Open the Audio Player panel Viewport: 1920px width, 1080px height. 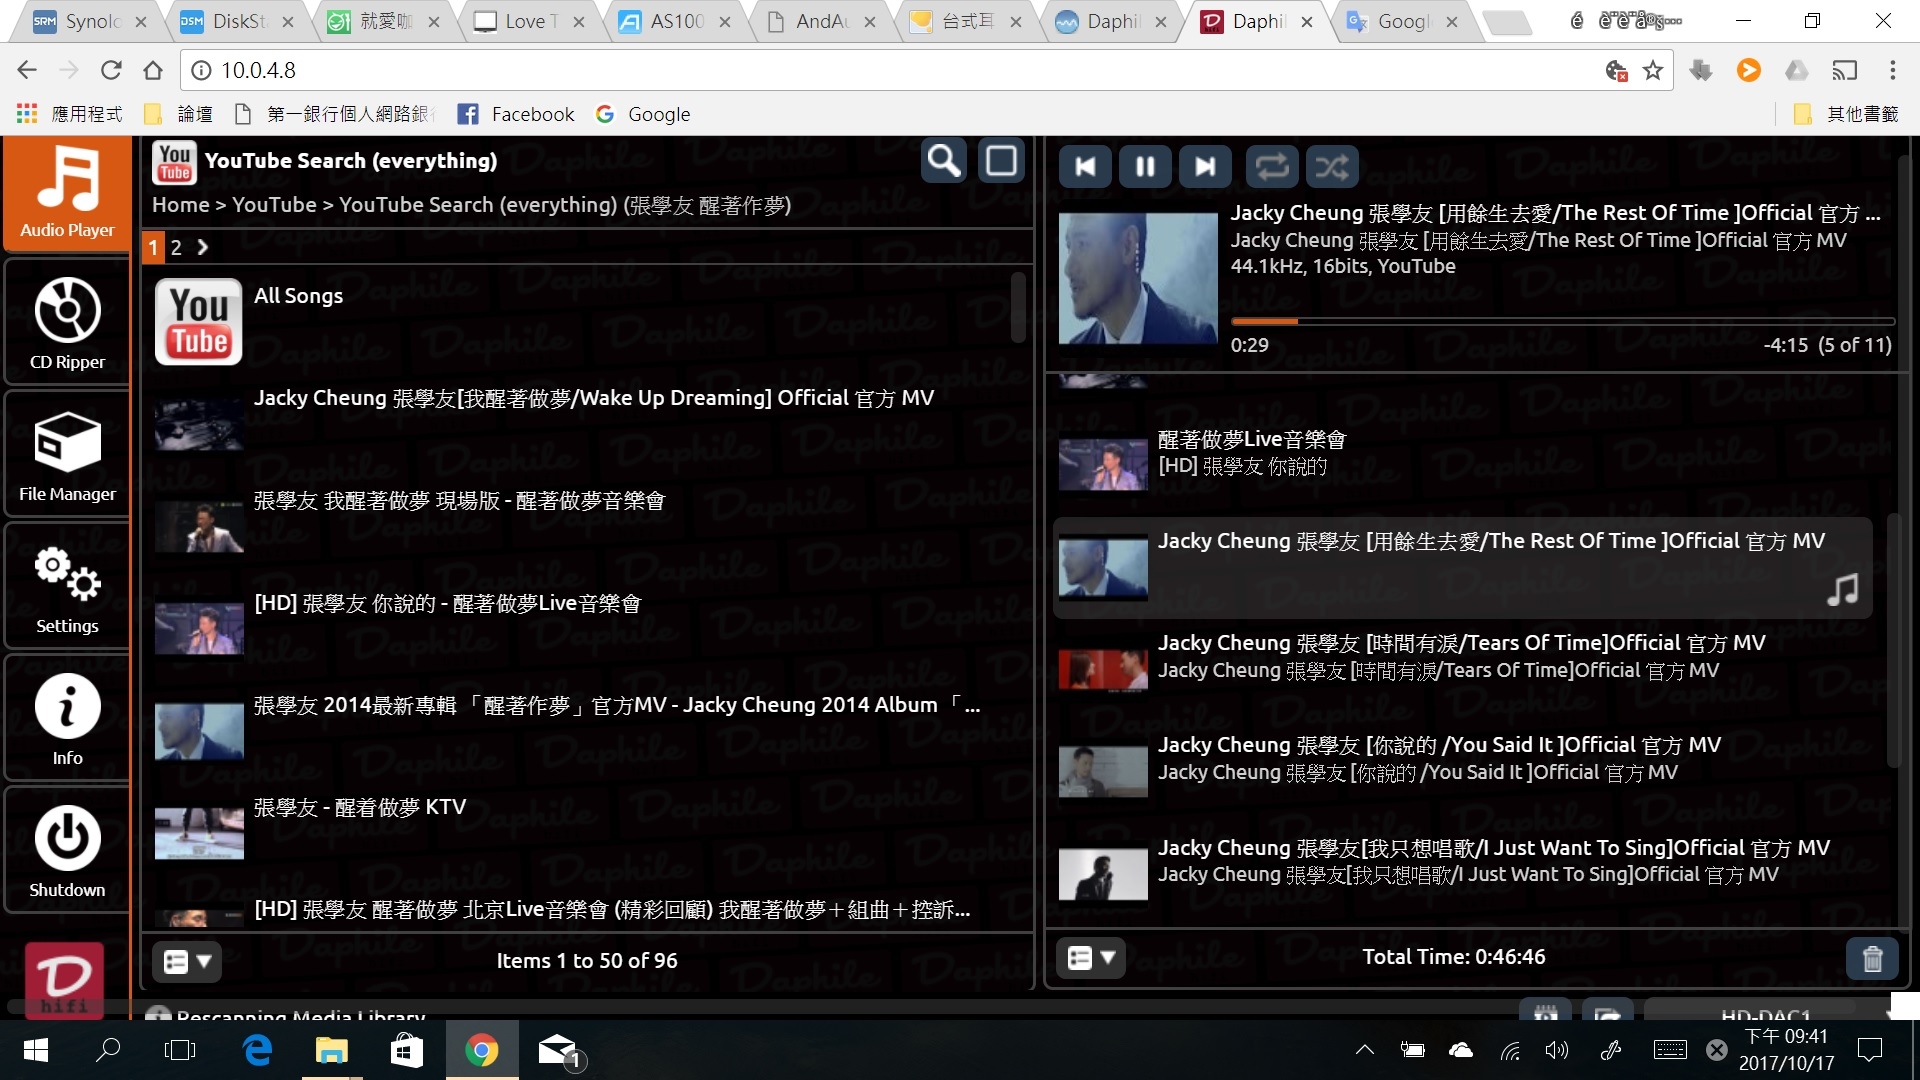click(67, 193)
